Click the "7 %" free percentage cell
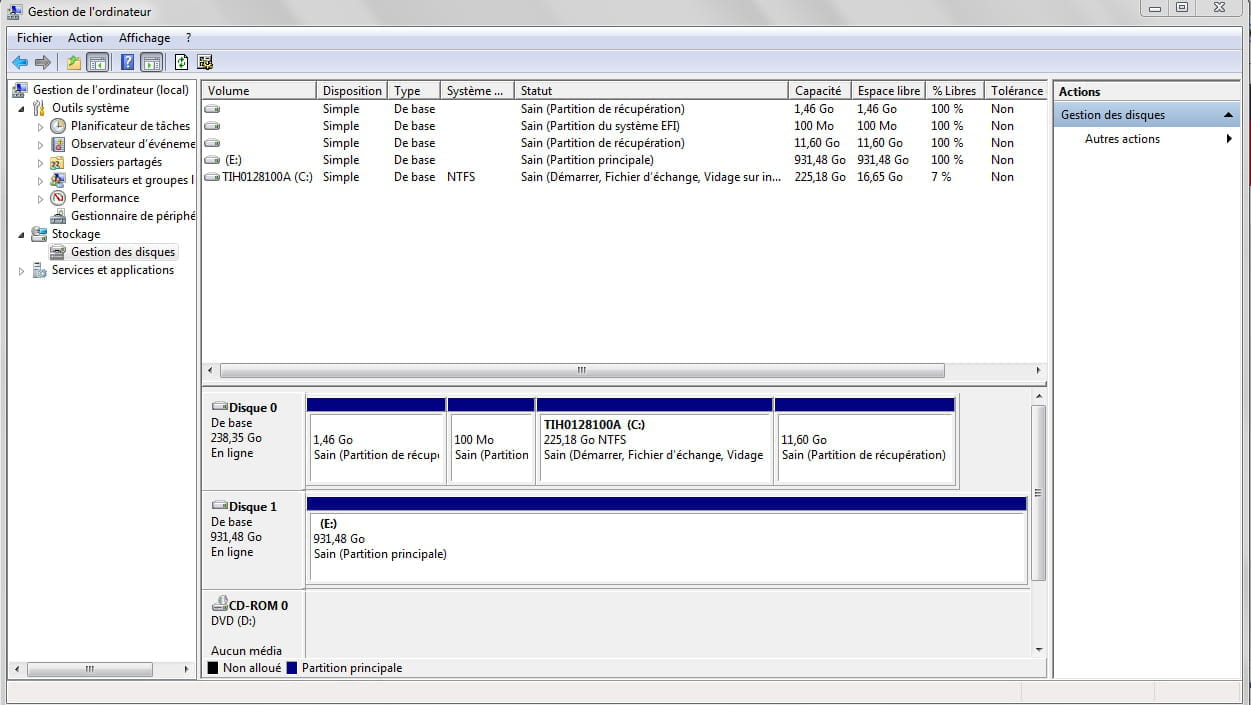The width and height of the screenshot is (1251, 705). 941,177
